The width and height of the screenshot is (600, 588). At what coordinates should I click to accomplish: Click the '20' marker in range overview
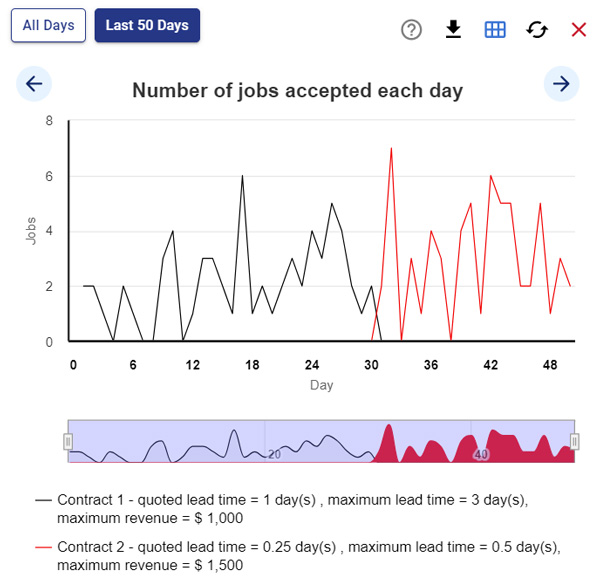point(274,454)
